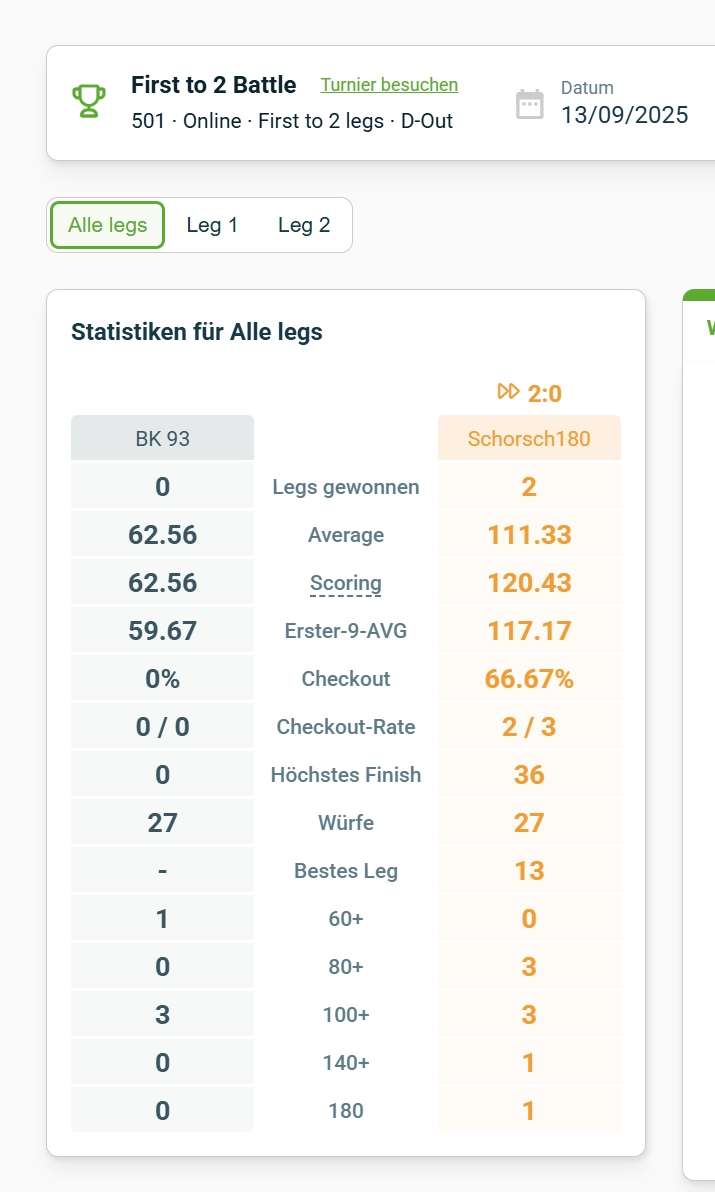Viewport: 715px width, 1192px height.
Task: Click the Höchstes Finish row label
Action: click(x=346, y=775)
